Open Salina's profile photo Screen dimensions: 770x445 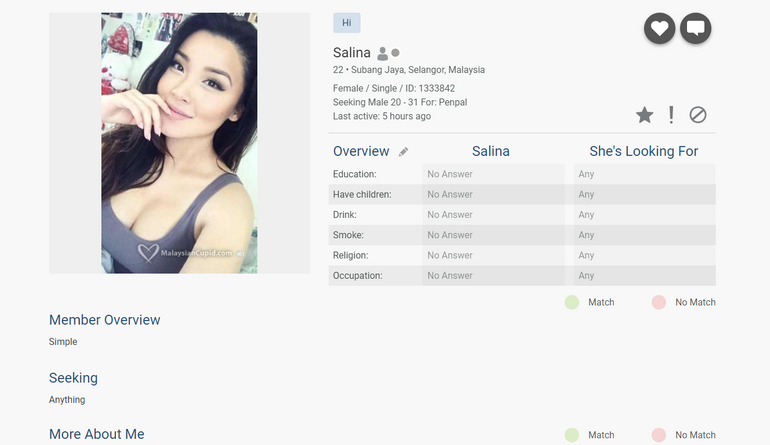[179, 143]
